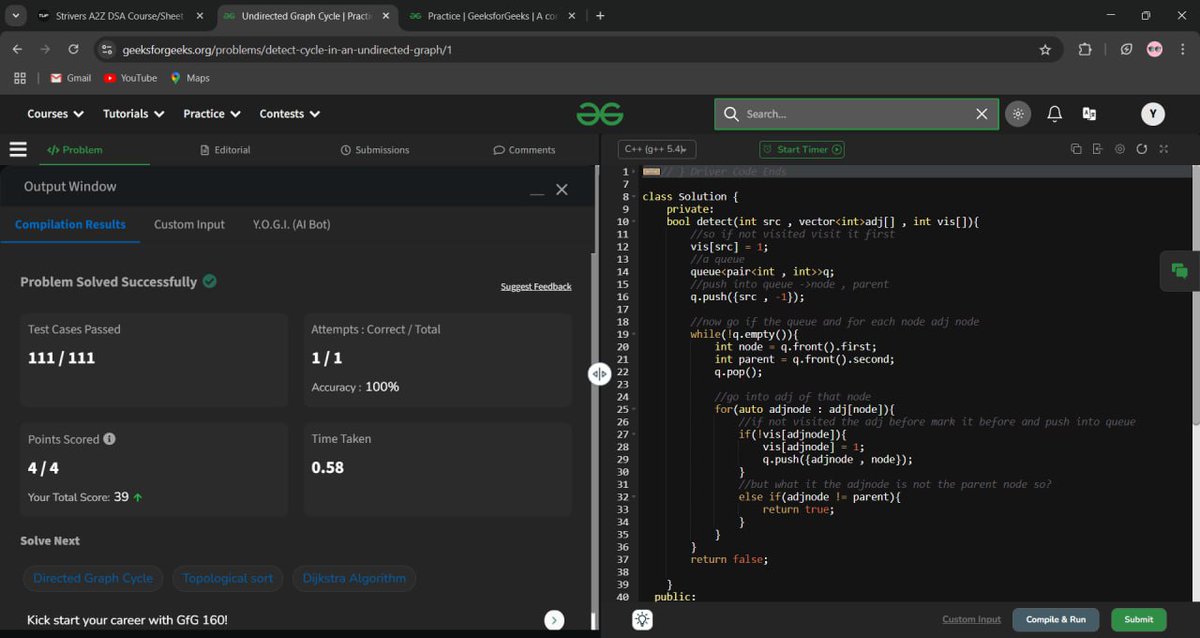Open code editor settings gear
This screenshot has height=638, width=1200.
1119,149
